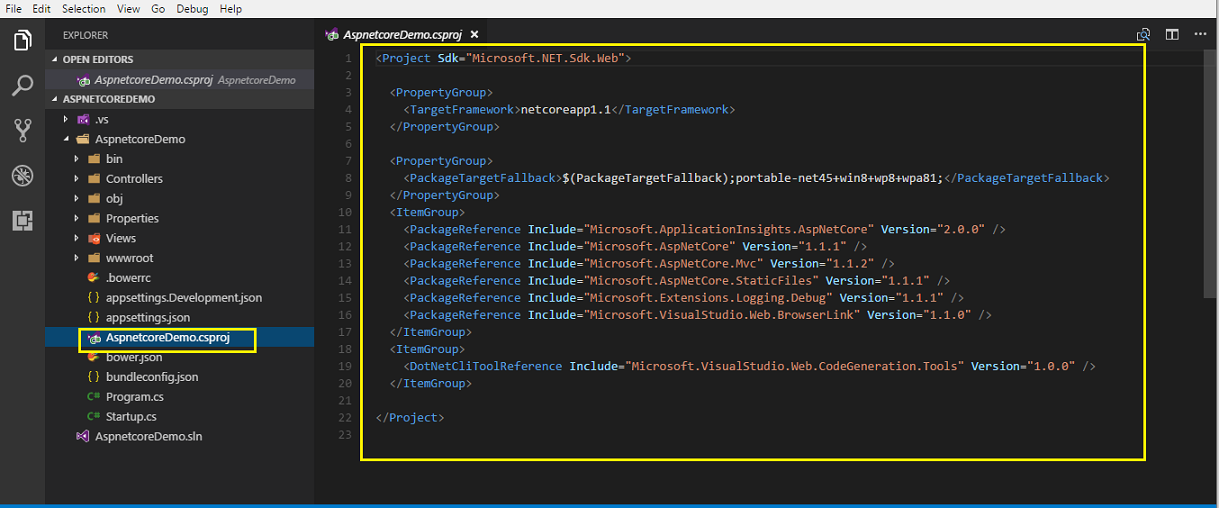Open the Extensions view in activity bar
Viewport: 1219px width, 508px height.
pyautogui.click(x=22, y=220)
